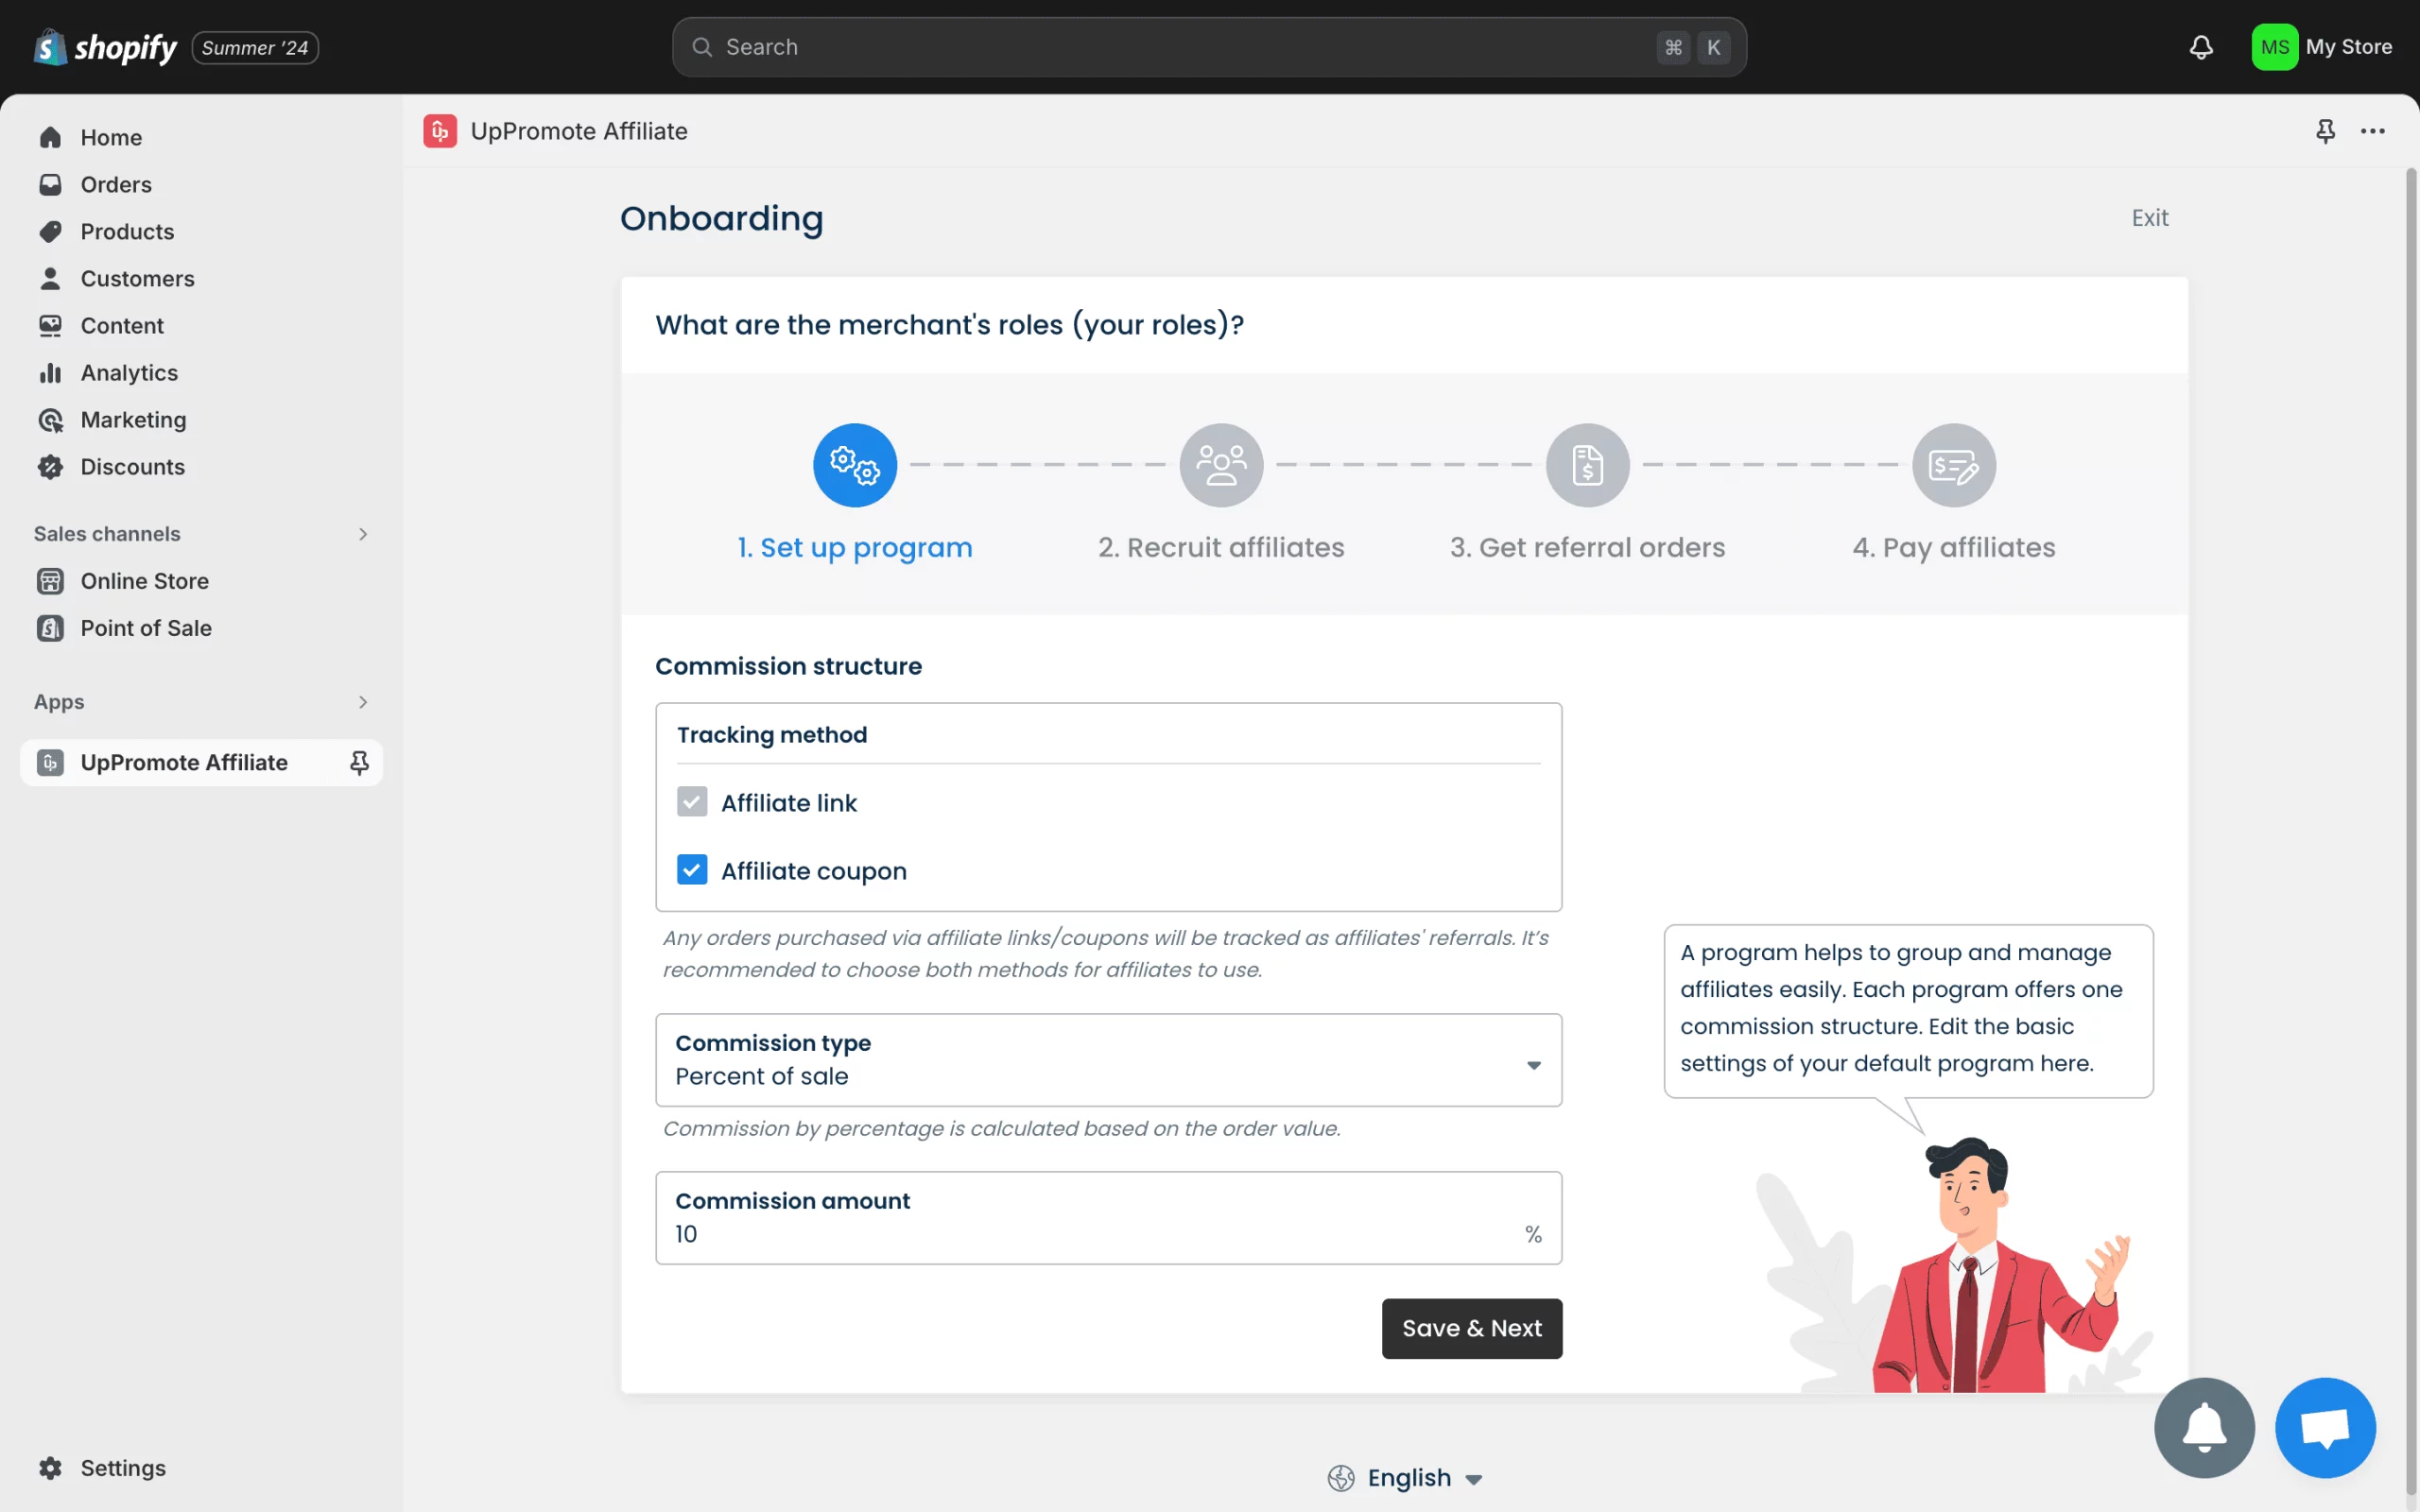Toggle the Affiliate link checkbox
The image size is (2420, 1512).
[692, 801]
